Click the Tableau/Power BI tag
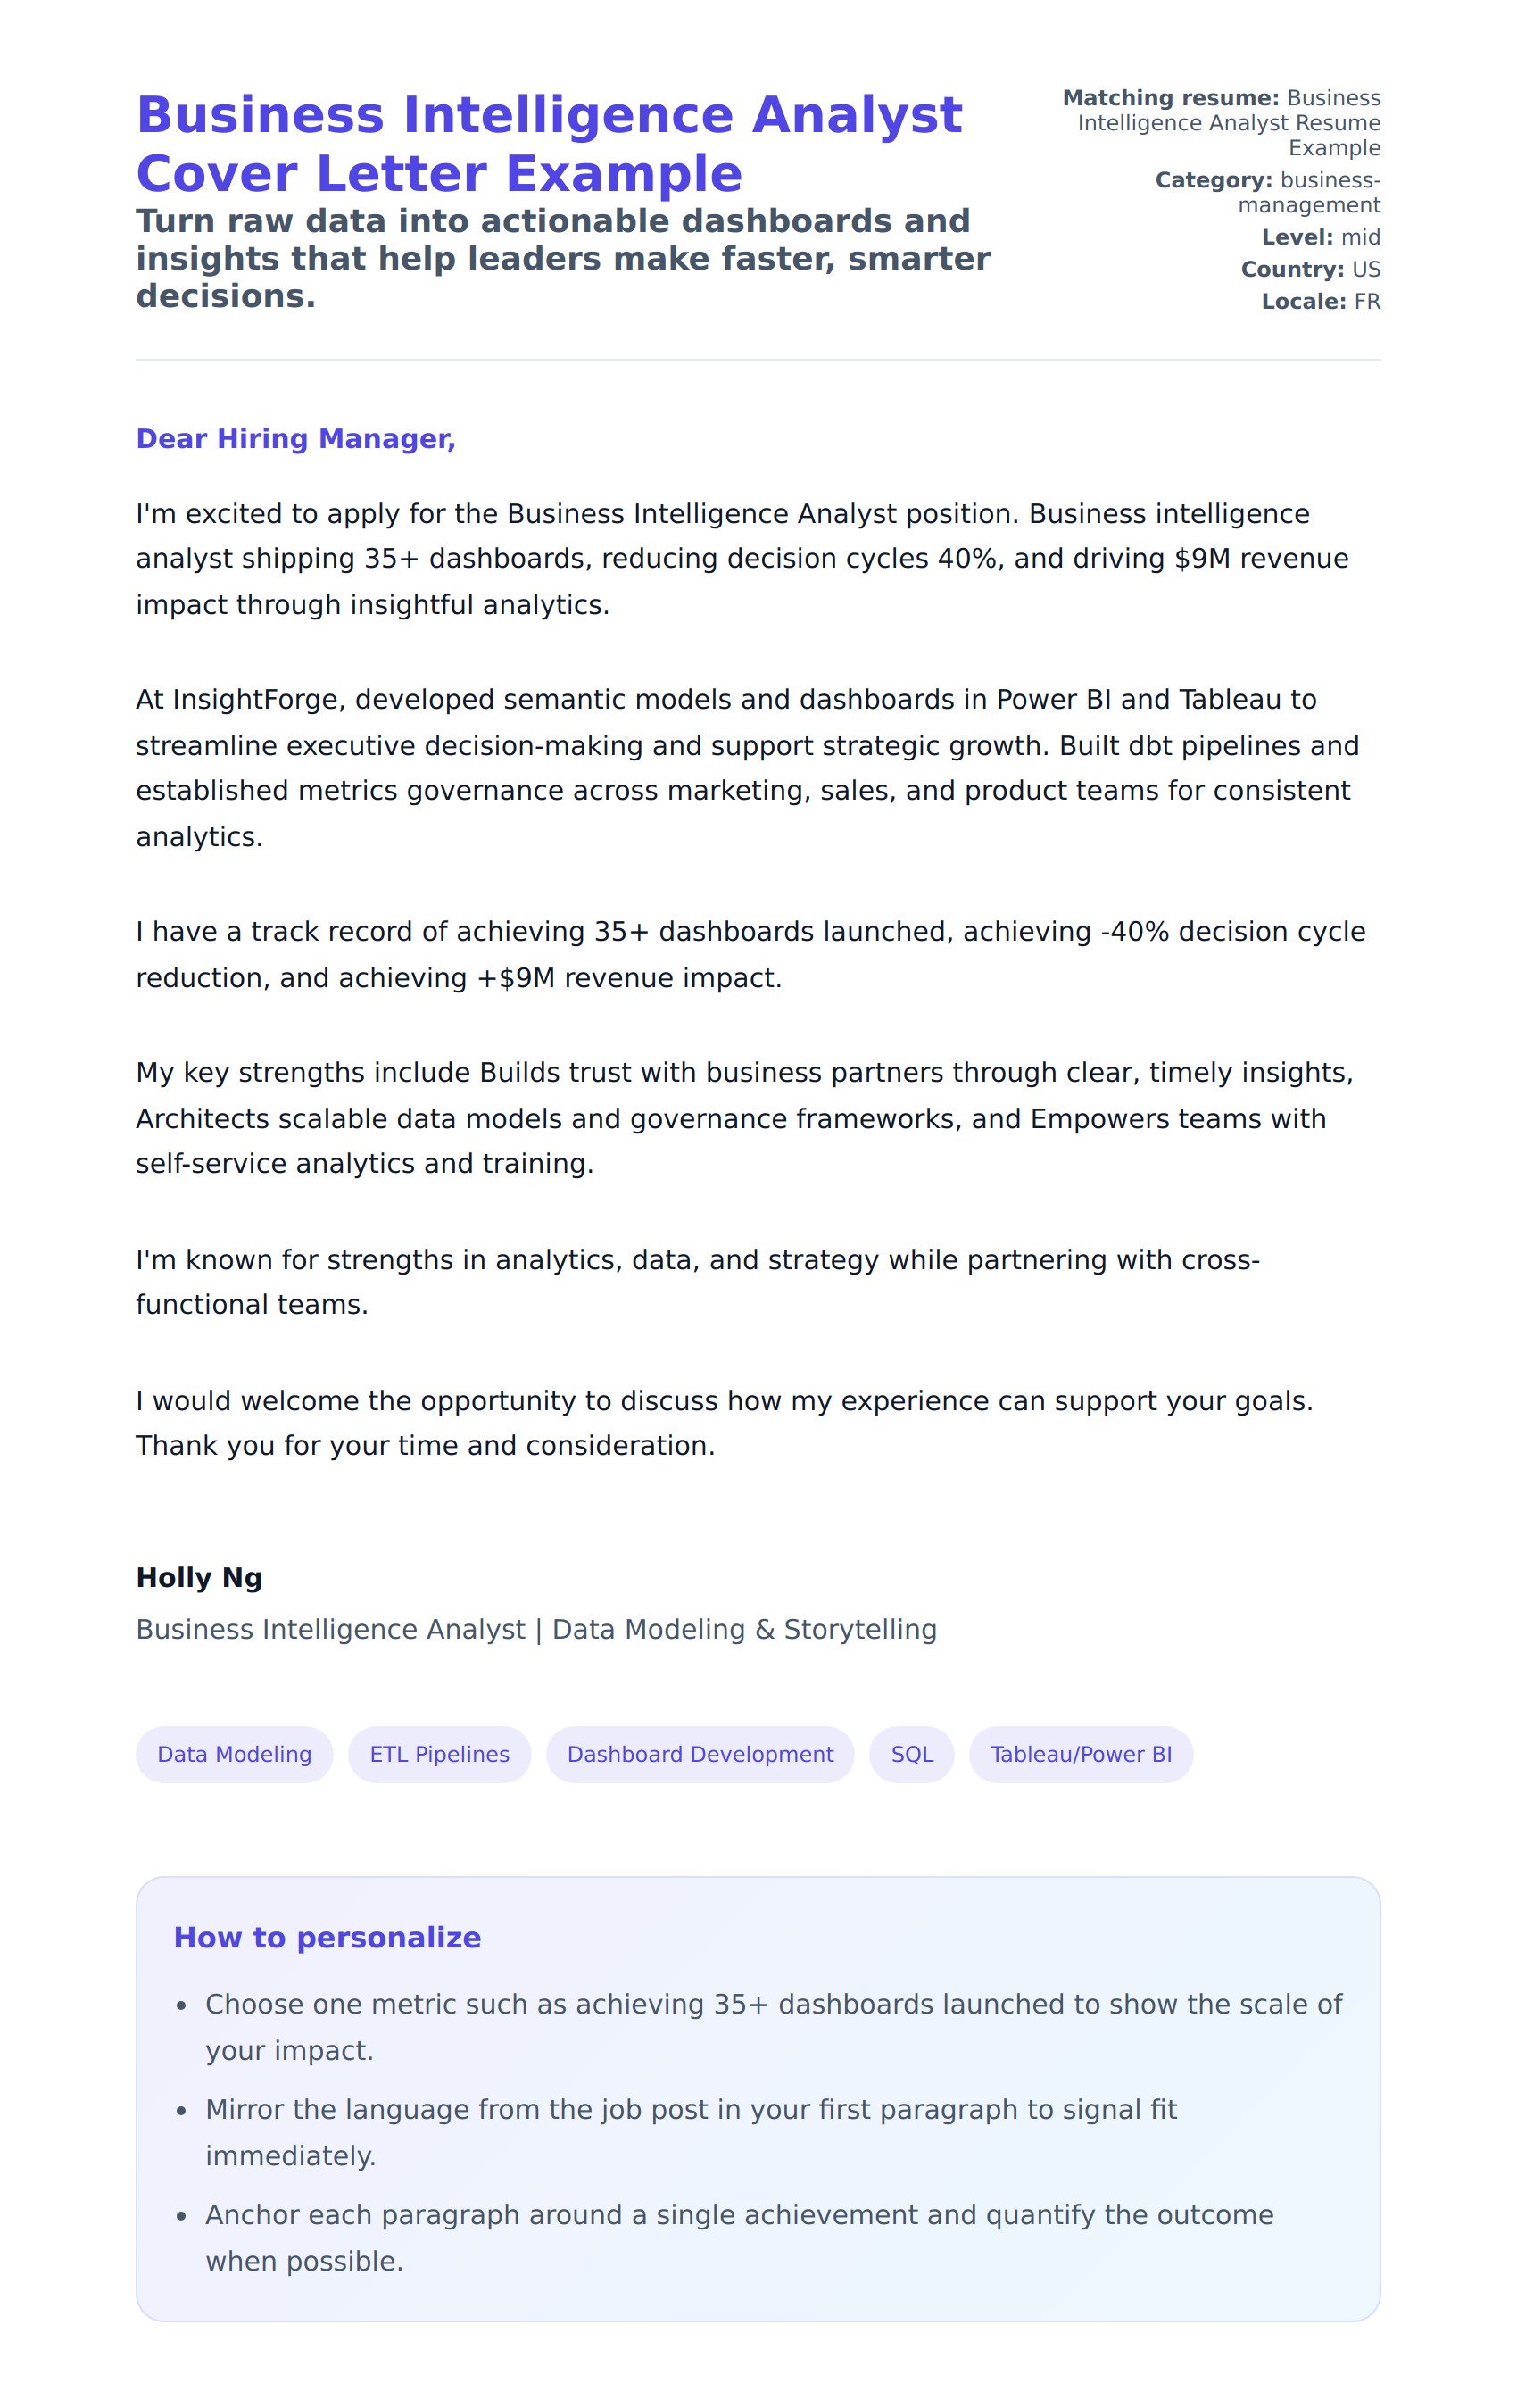This screenshot has height=2408, width=1517. 1081,1754
